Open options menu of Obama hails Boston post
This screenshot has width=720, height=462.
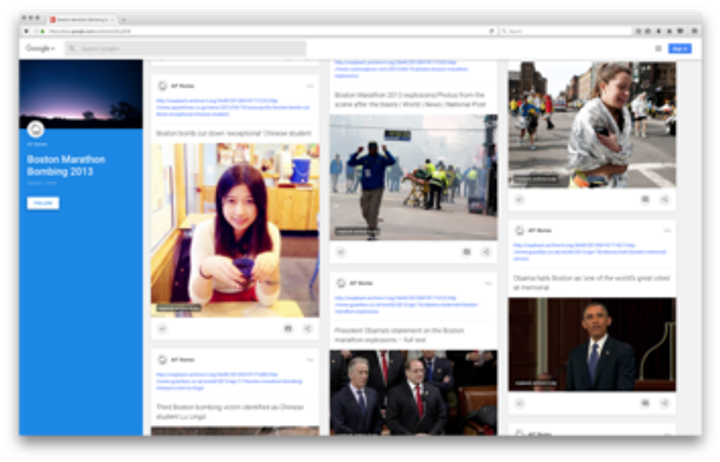667,230
